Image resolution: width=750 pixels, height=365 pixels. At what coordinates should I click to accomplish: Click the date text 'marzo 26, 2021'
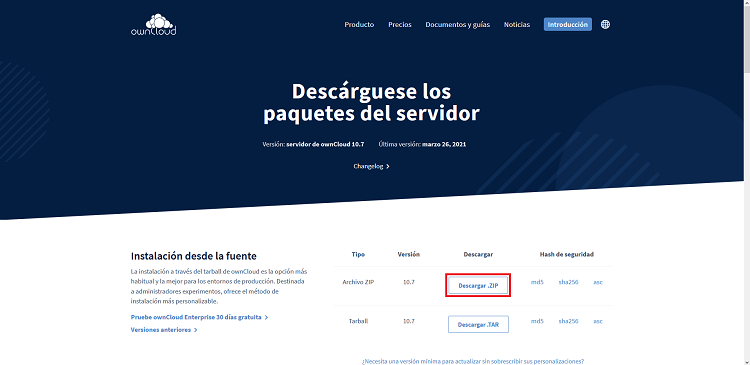coord(444,144)
